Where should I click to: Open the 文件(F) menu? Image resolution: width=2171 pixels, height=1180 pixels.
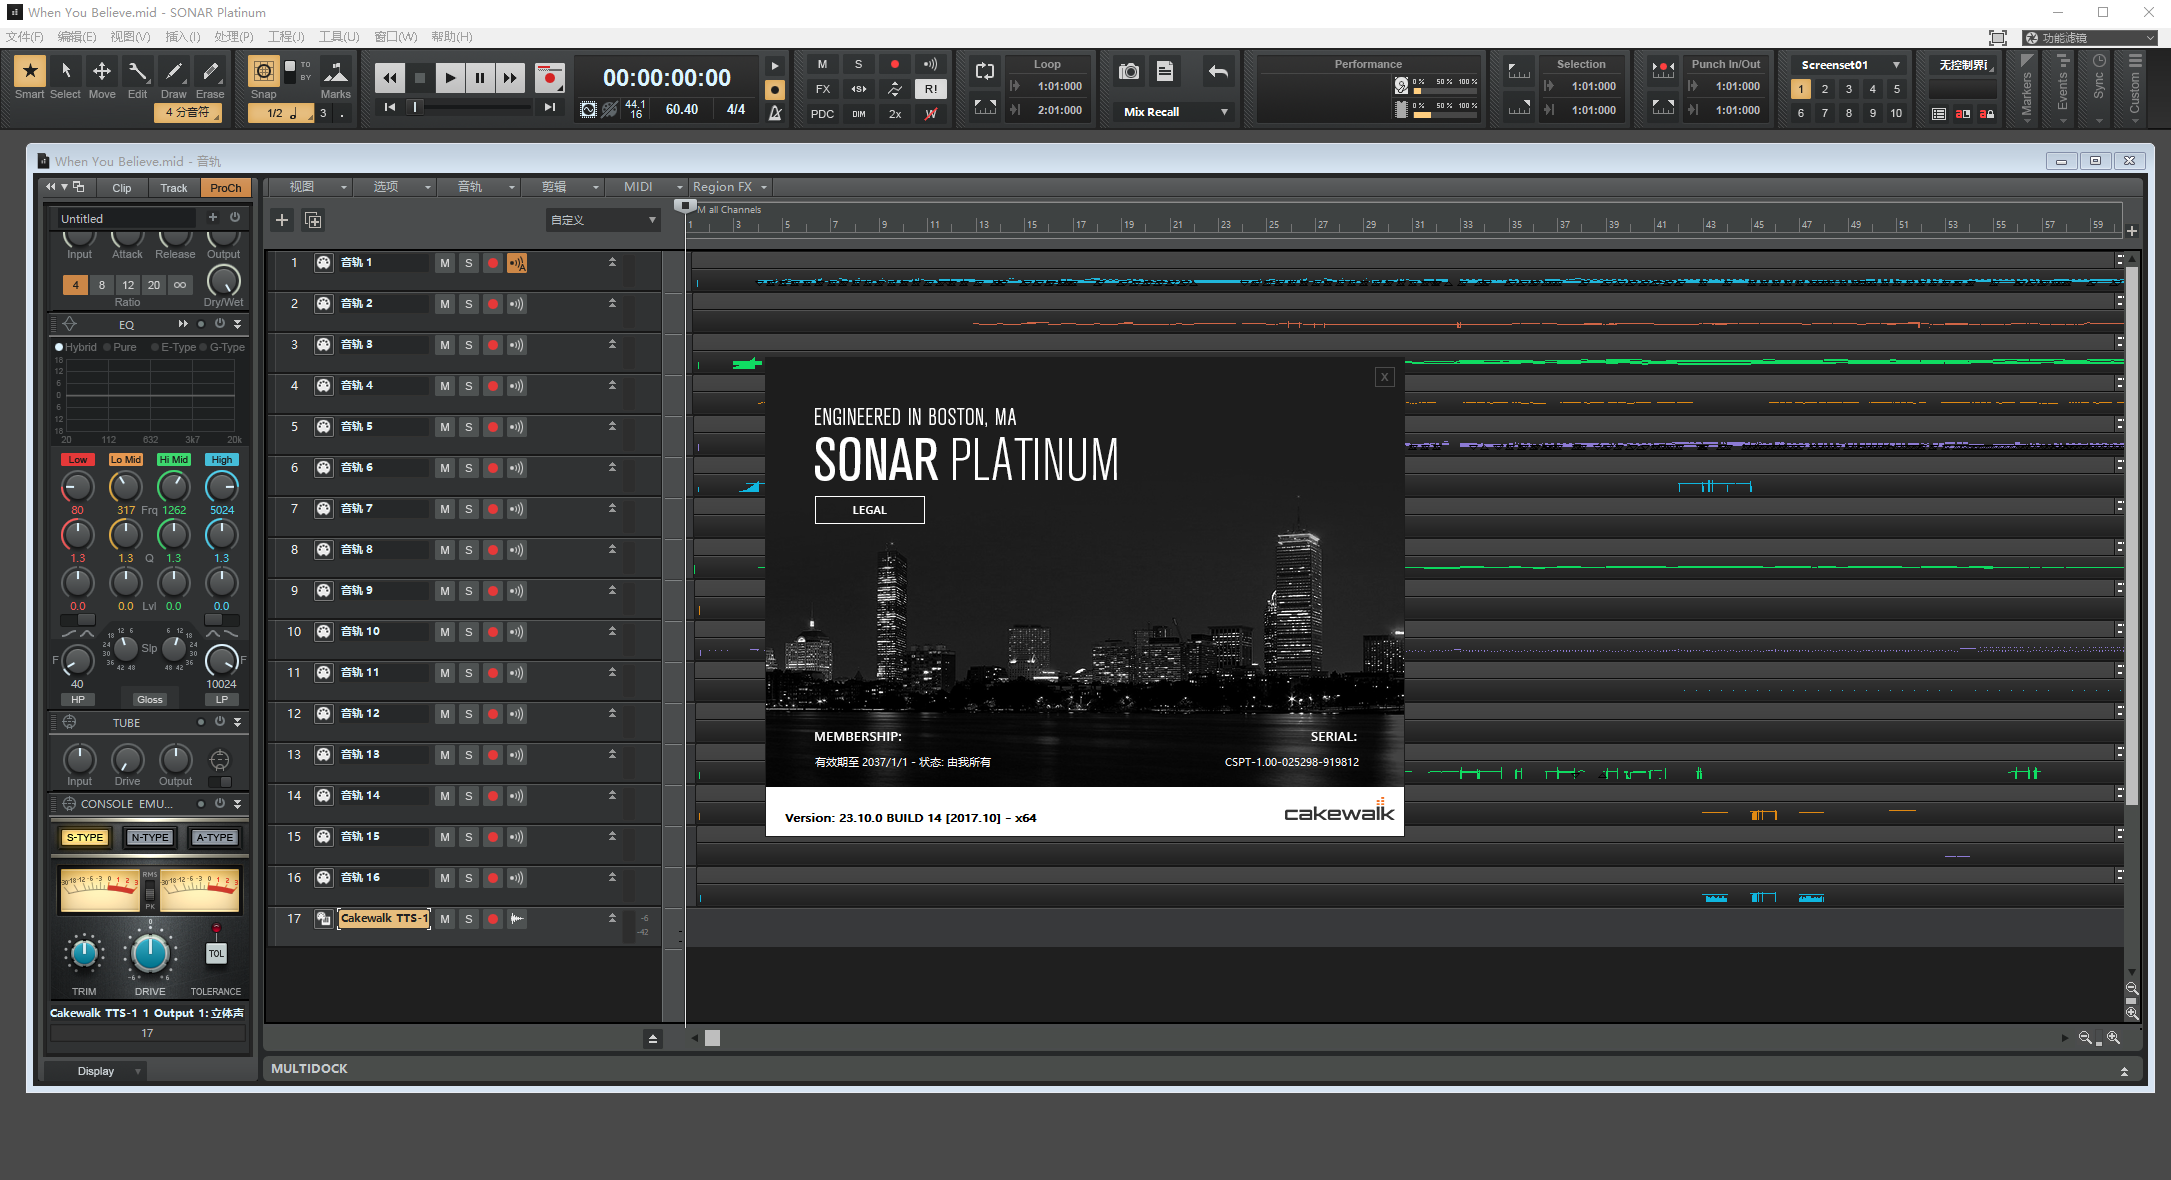[25, 37]
